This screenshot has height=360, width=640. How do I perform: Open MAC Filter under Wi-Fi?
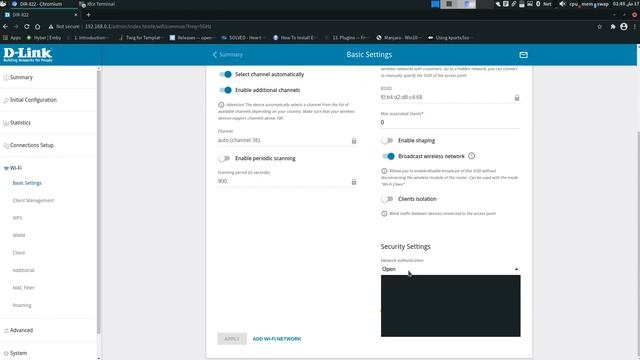click(x=23, y=288)
